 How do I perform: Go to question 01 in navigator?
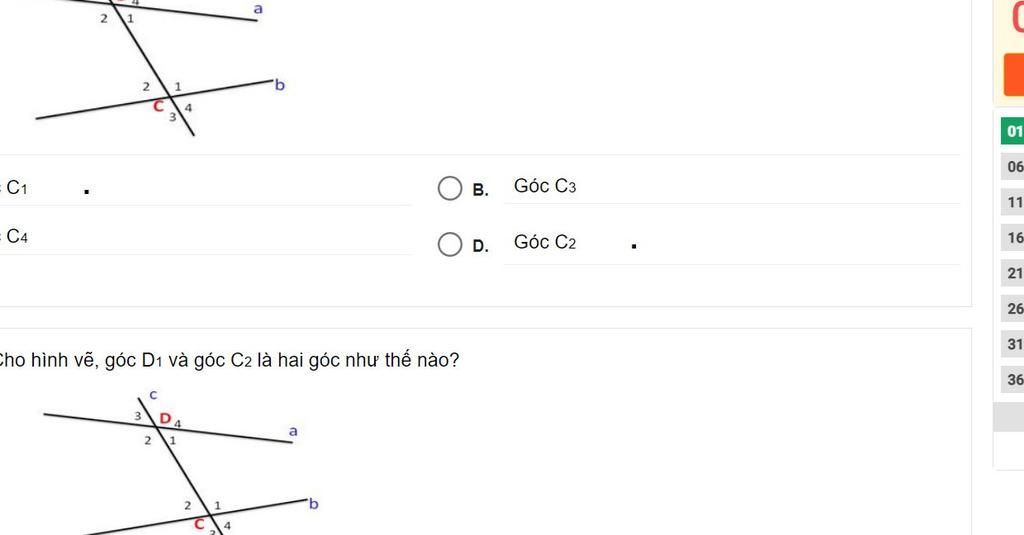(1013, 131)
